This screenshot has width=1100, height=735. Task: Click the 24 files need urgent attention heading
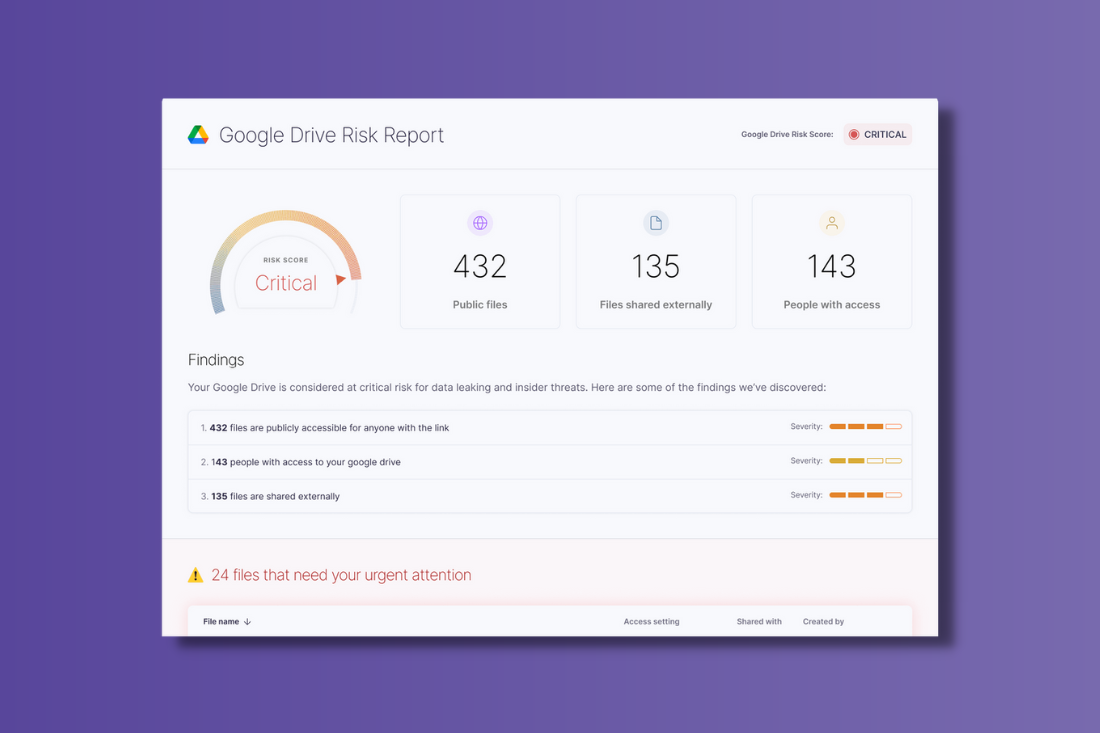coord(341,575)
